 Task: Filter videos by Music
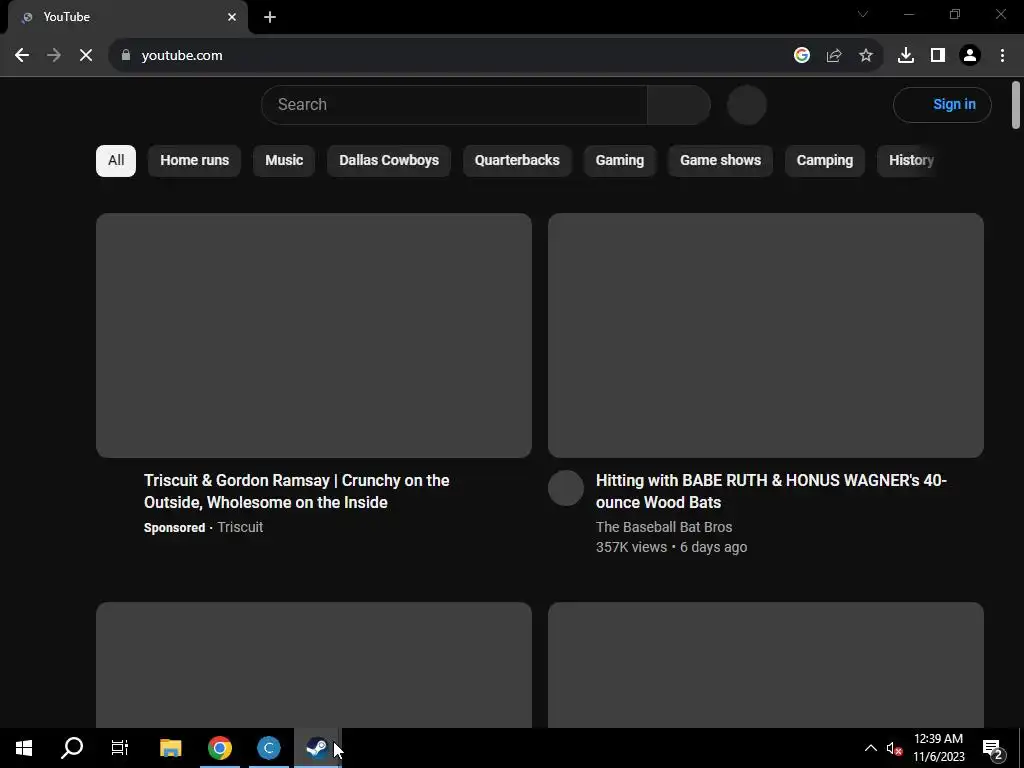coord(284,161)
